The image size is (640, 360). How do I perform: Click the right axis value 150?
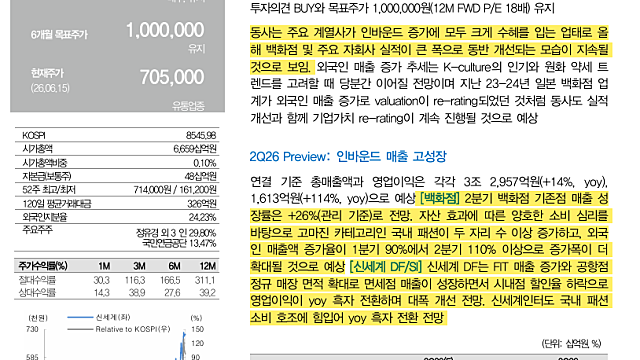click(x=197, y=329)
